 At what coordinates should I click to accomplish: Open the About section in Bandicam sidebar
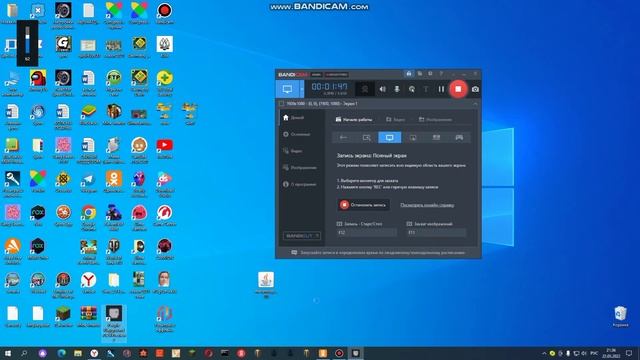pyautogui.click(x=299, y=184)
